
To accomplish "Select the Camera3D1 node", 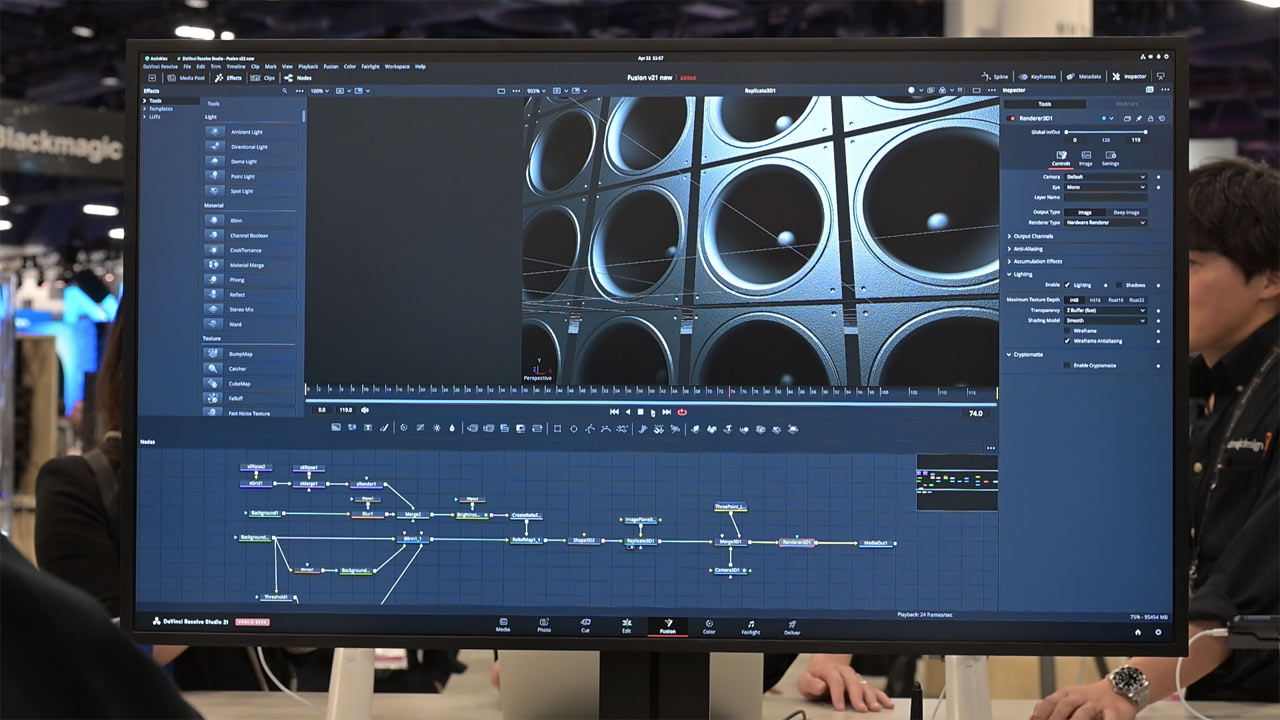I will coord(730,570).
